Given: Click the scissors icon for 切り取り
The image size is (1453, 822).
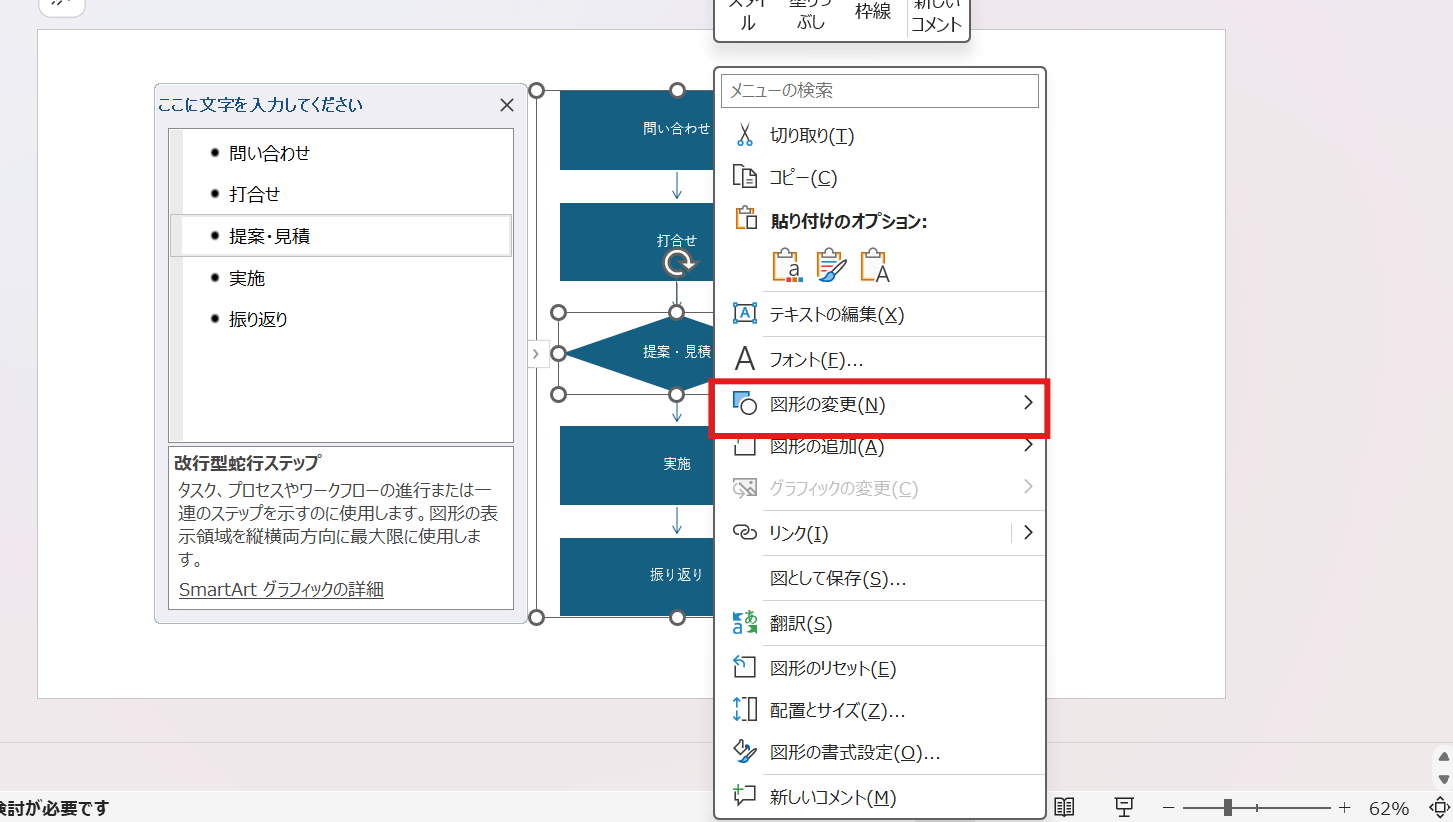Looking at the screenshot, I should pos(745,134).
